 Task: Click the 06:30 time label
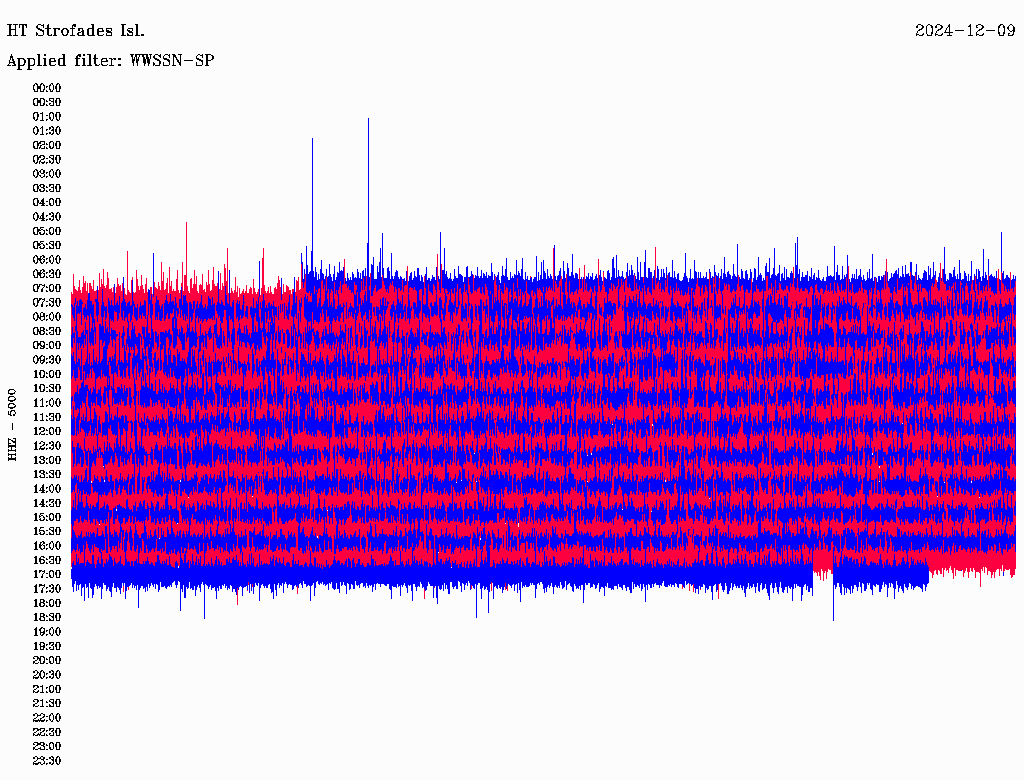pyautogui.click(x=47, y=274)
